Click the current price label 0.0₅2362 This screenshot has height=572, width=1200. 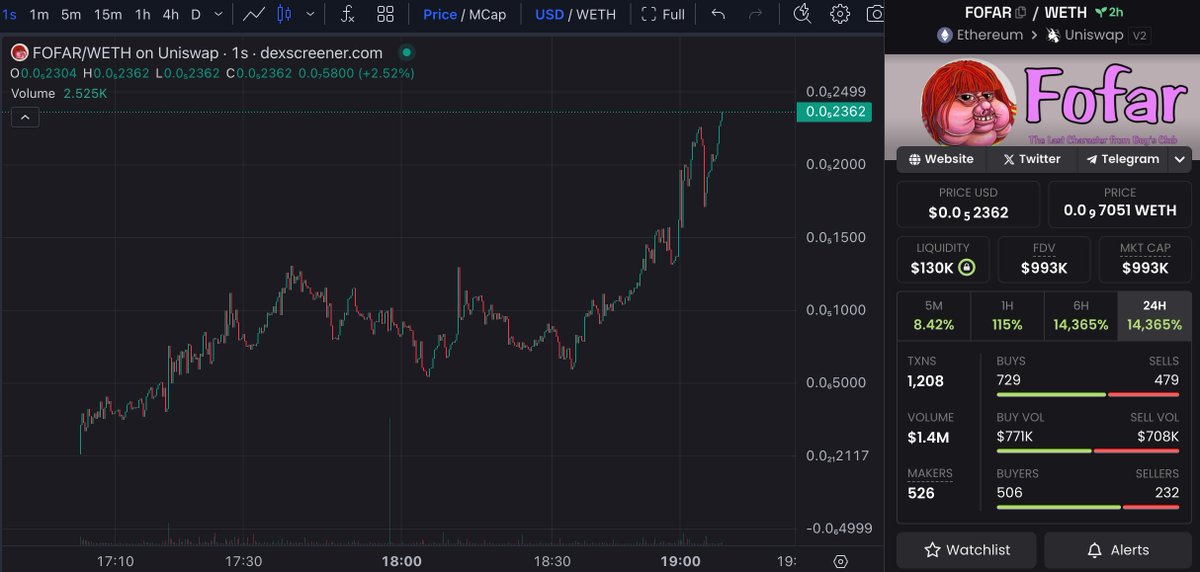pos(834,112)
